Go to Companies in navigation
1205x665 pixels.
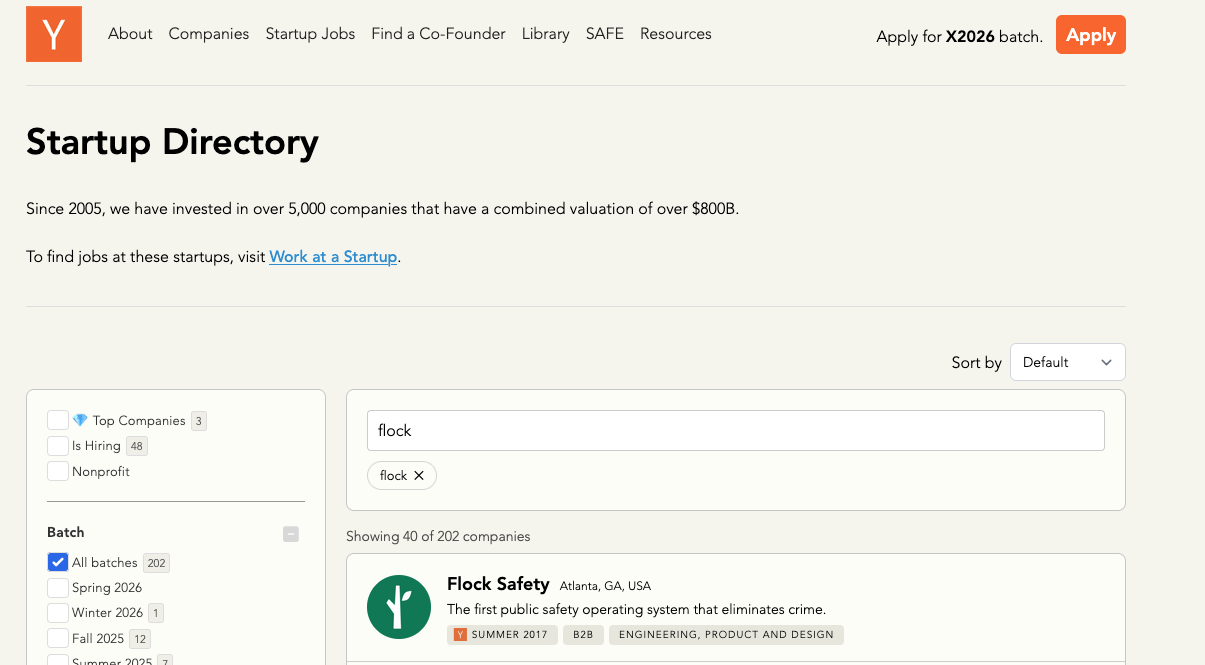tap(209, 34)
